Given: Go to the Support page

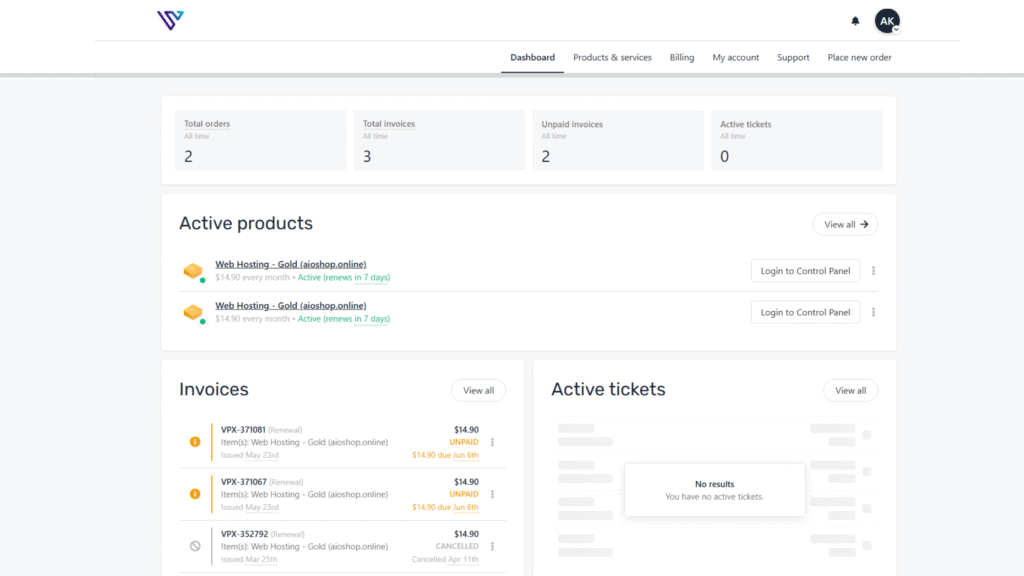Looking at the screenshot, I should [793, 58].
